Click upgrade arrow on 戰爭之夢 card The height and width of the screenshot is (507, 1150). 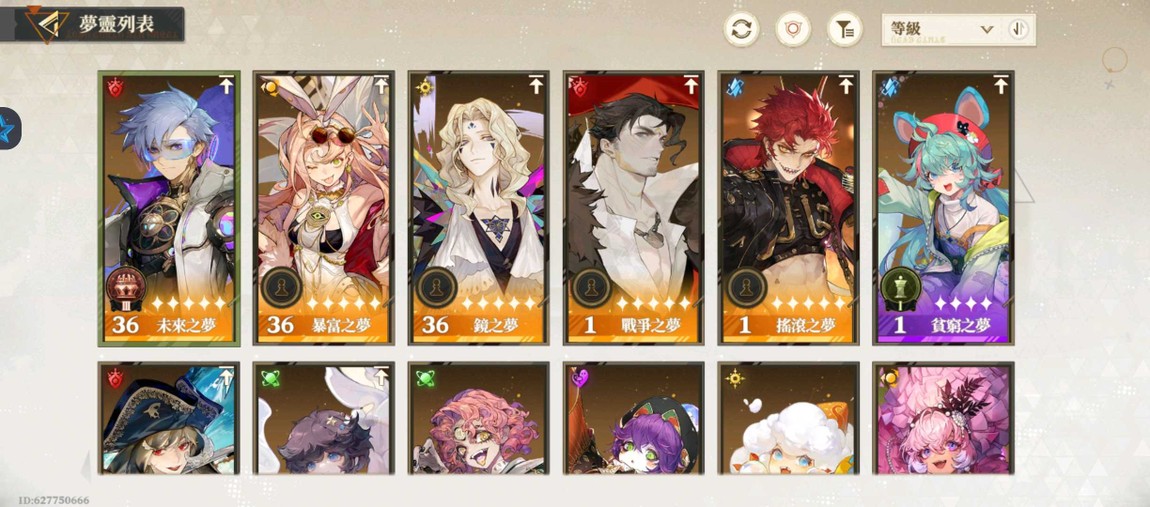691,84
